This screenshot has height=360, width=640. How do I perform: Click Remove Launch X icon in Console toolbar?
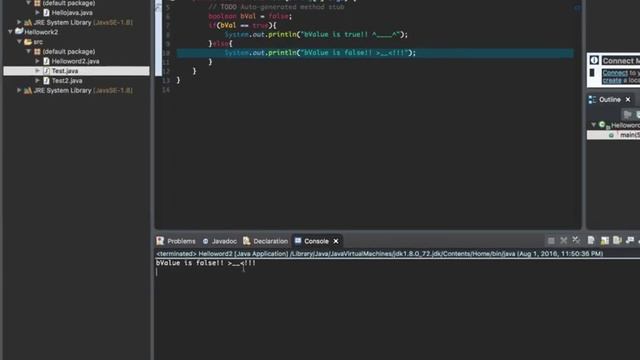tap(564, 241)
